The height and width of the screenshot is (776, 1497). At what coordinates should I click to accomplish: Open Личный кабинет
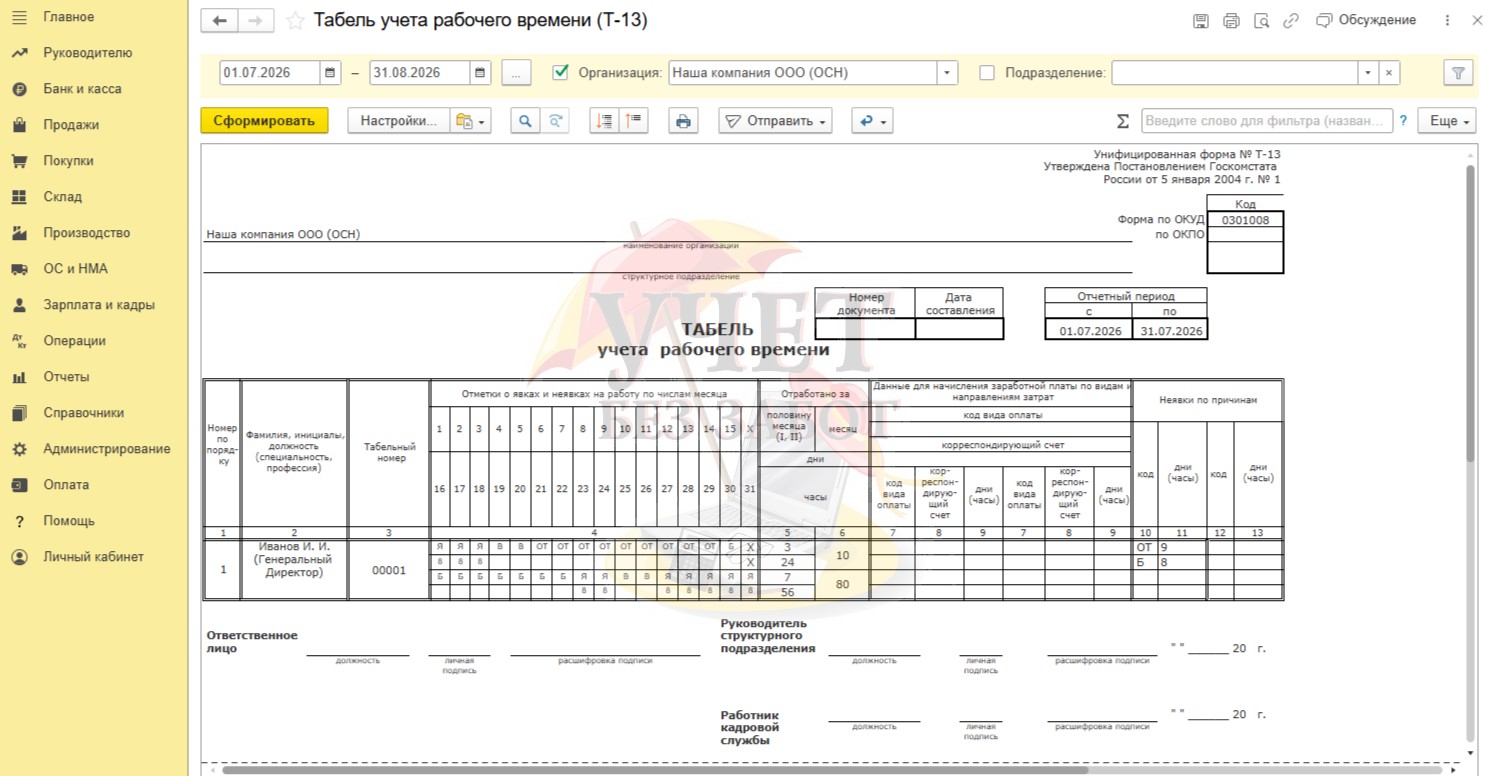pyautogui.click(x=94, y=557)
